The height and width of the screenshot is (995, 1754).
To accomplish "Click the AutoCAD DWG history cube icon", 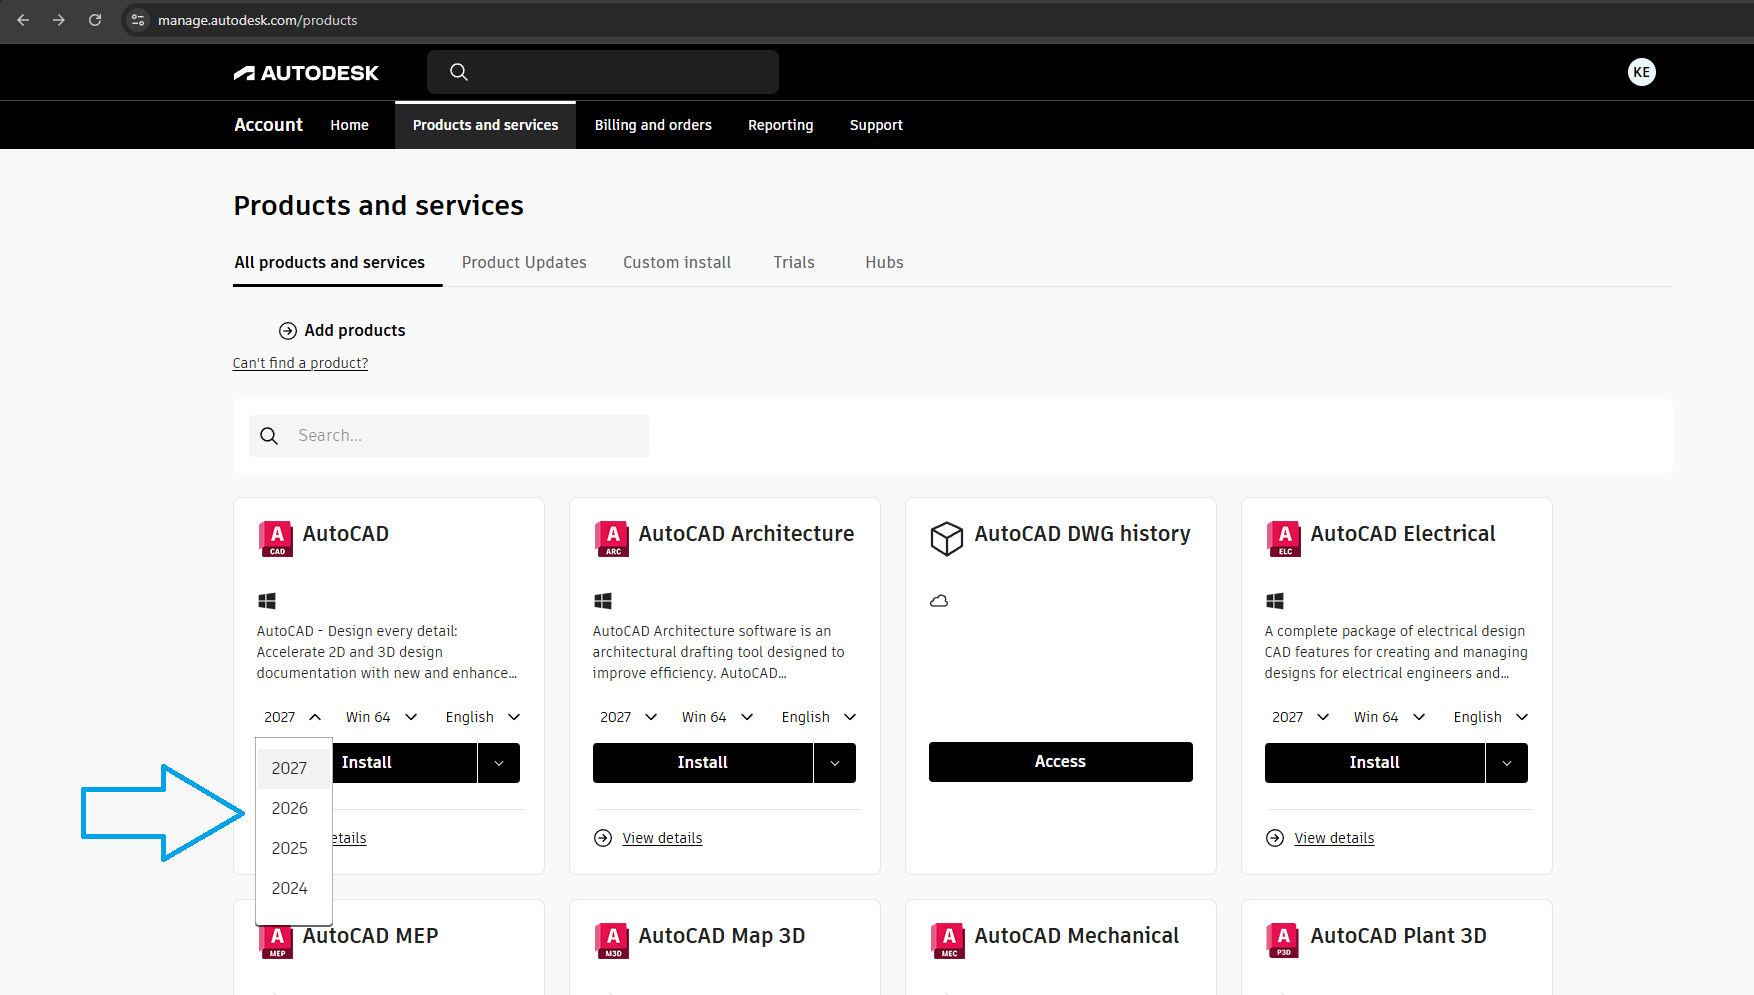I will pyautogui.click(x=946, y=538).
